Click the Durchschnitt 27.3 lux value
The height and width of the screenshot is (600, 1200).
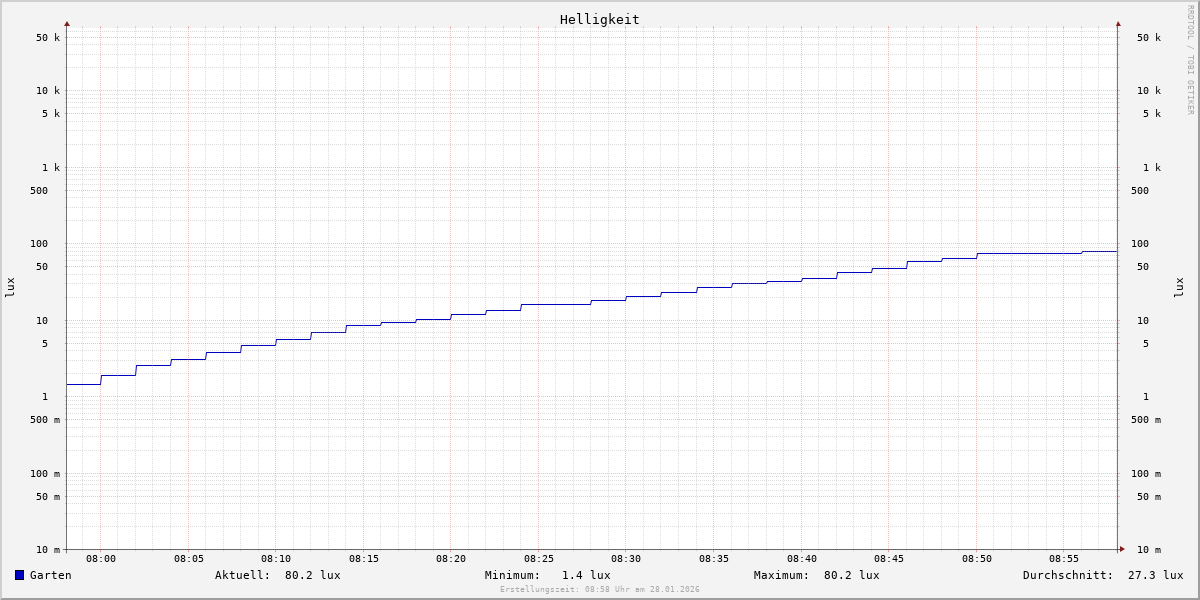(1155, 575)
